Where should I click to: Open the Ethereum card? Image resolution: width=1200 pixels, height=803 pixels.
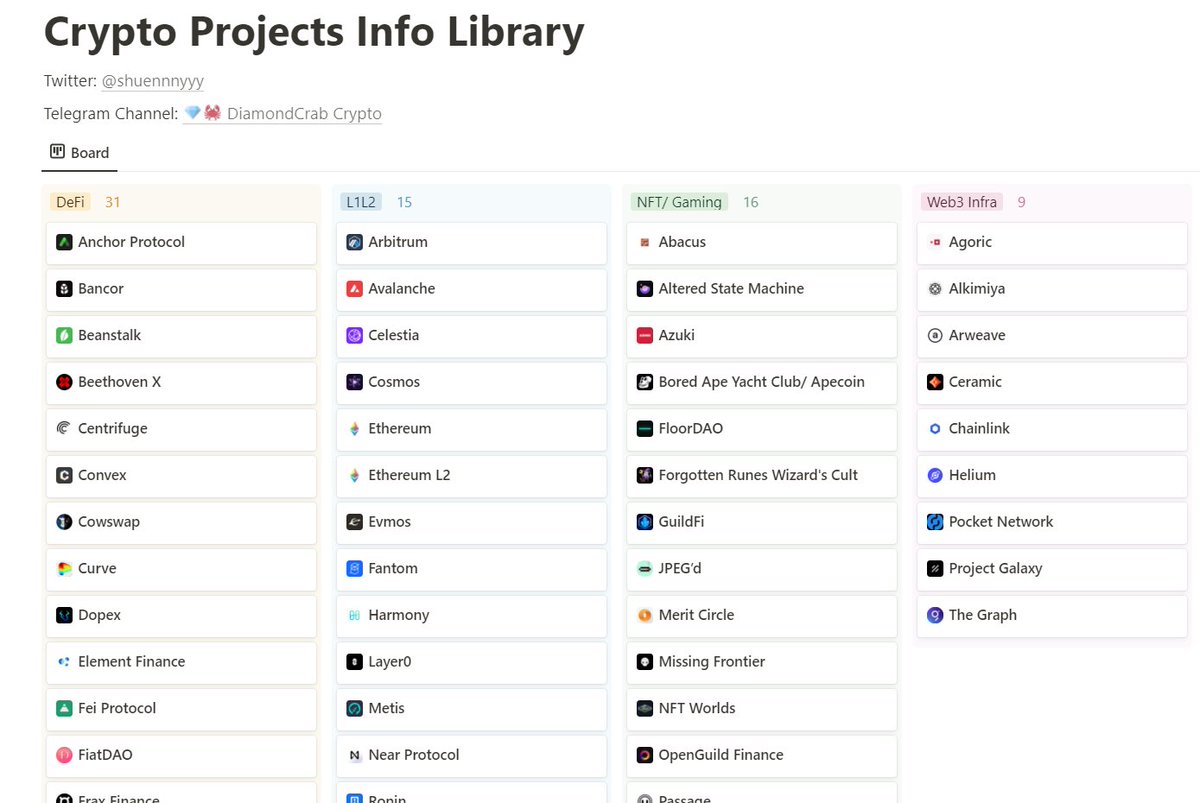pos(471,428)
